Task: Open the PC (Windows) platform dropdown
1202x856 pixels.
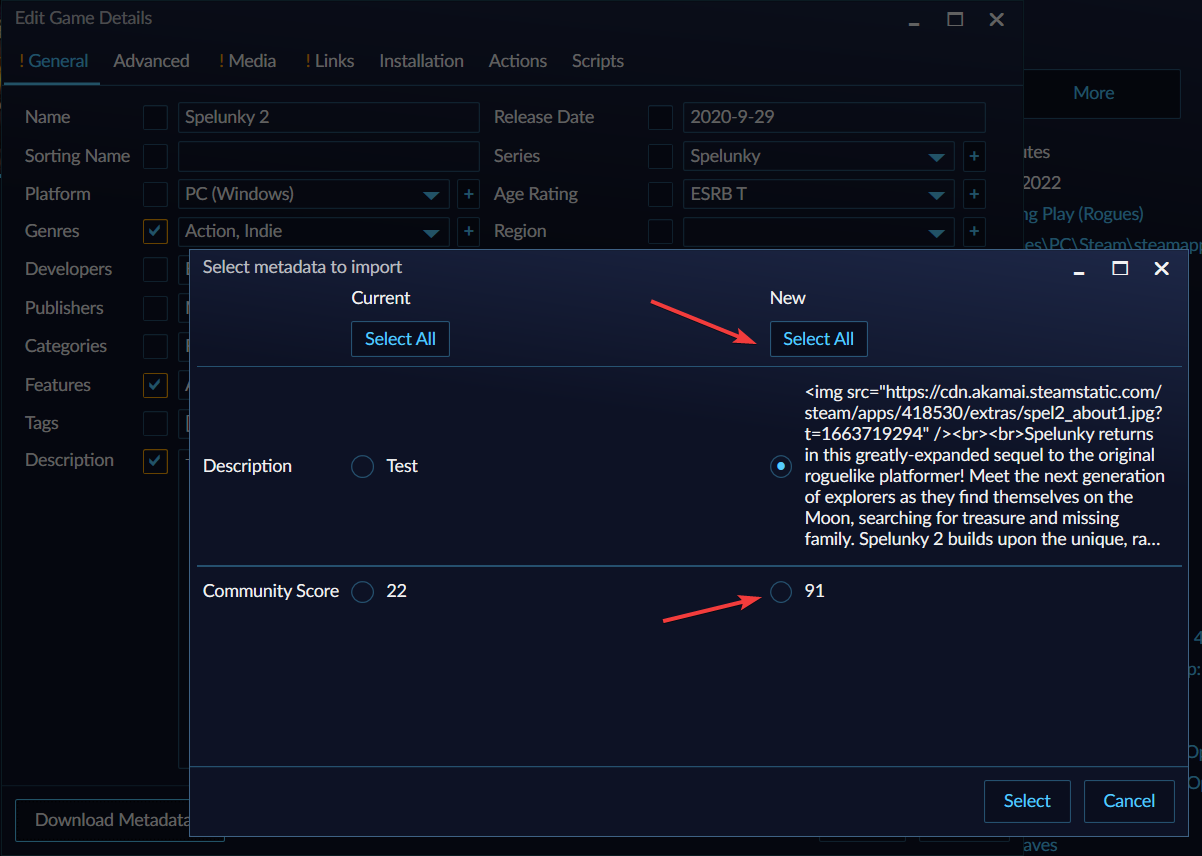Action: click(x=432, y=194)
